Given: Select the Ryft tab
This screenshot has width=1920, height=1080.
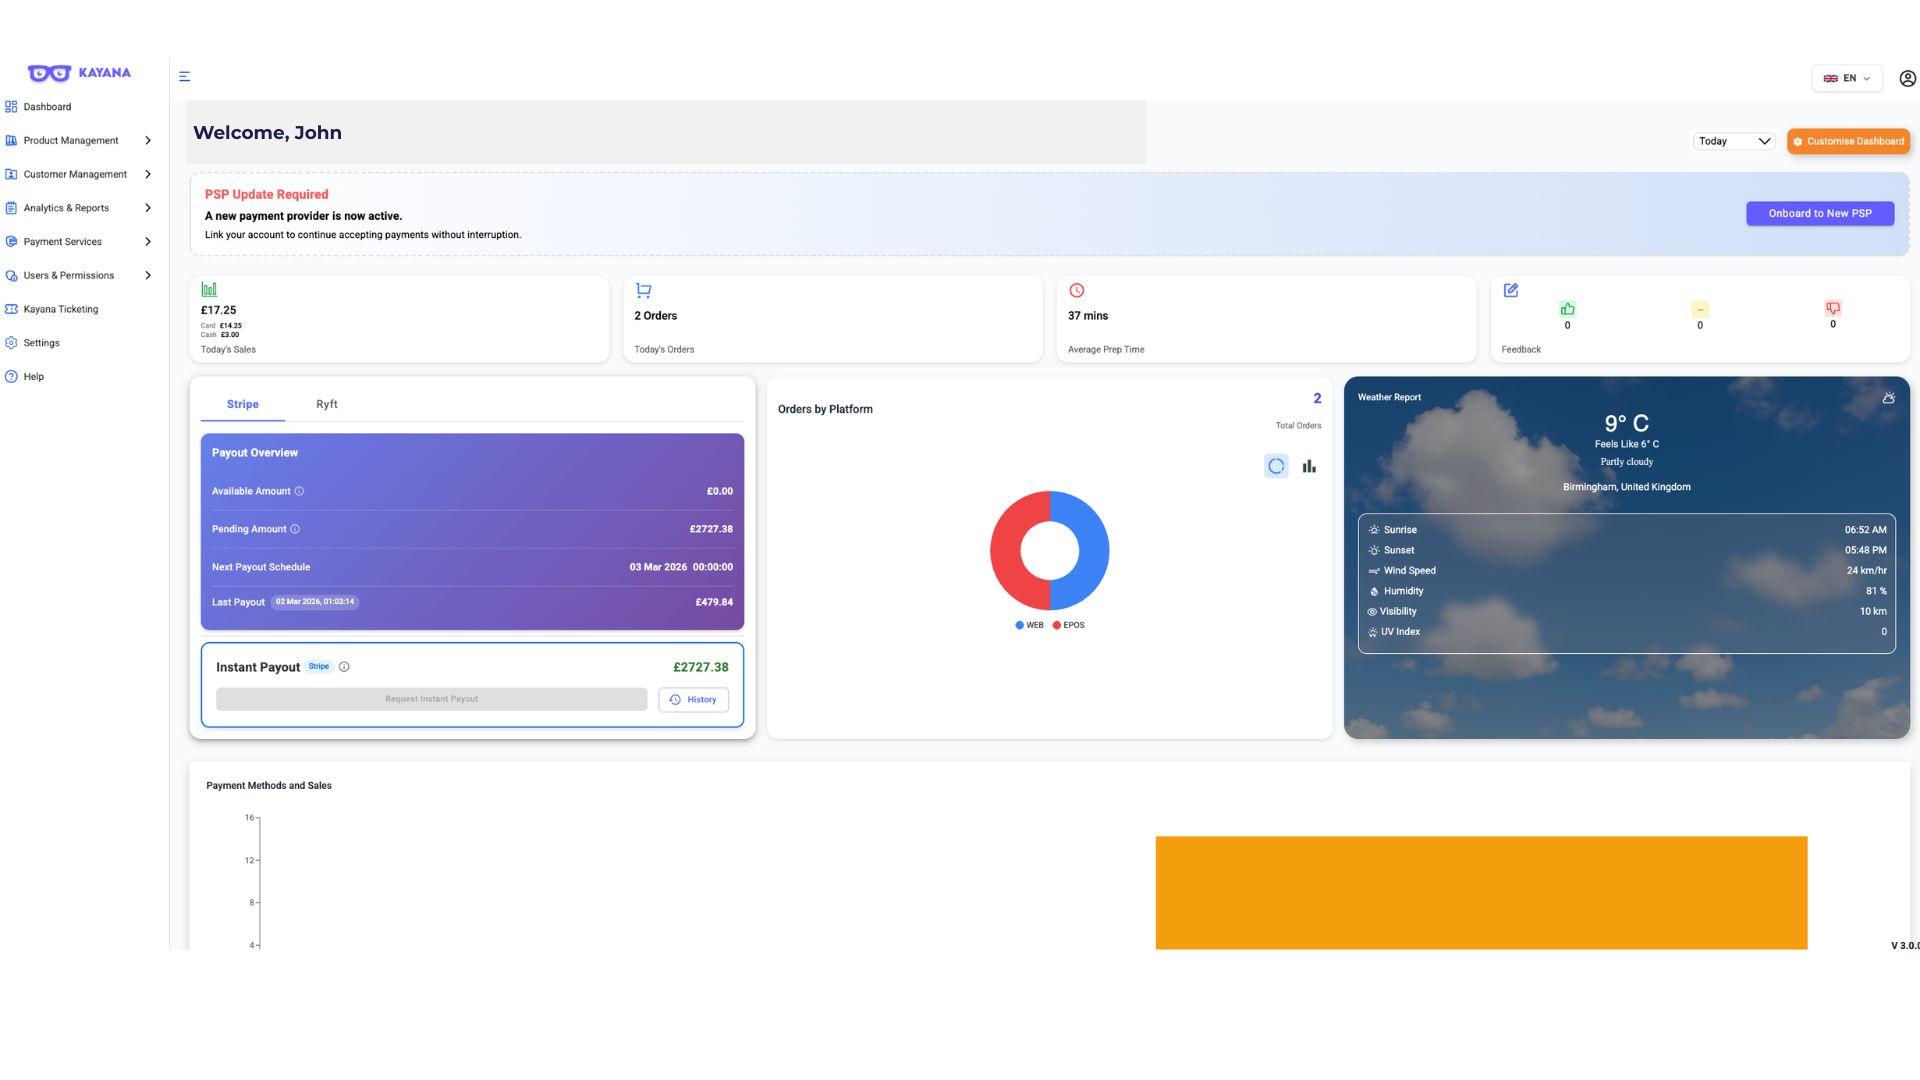Looking at the screenshot, I should [327, 405].
